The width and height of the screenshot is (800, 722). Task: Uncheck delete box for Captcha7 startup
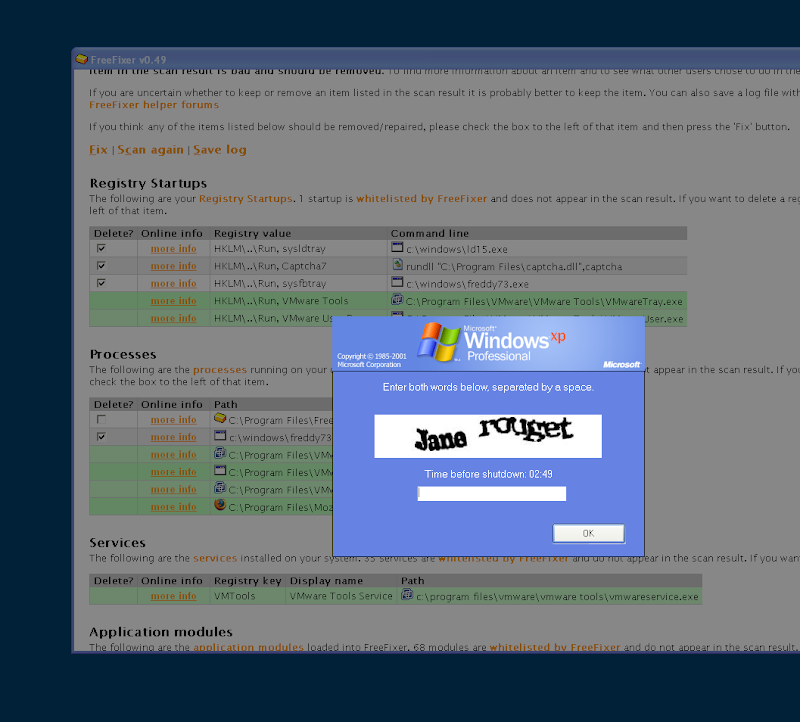102,265
